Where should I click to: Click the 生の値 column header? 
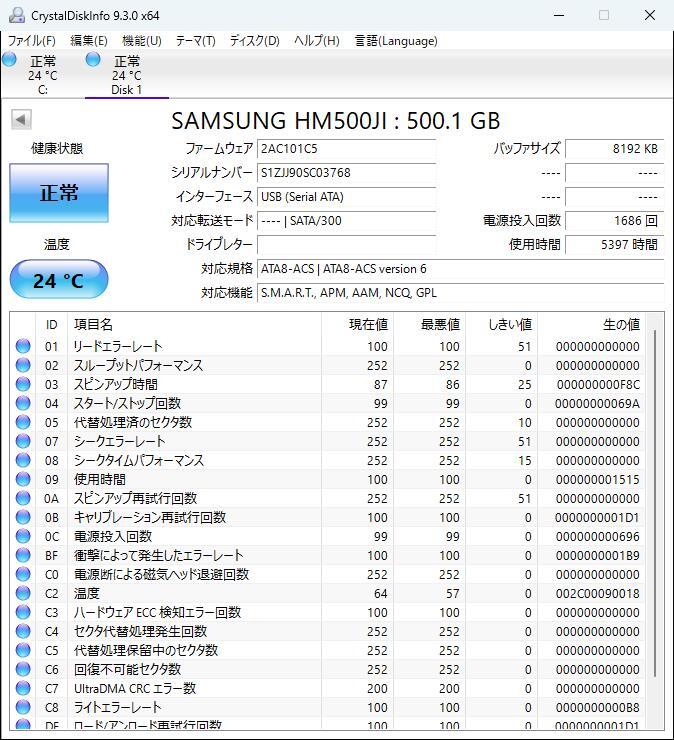click(x=592, y=325)
